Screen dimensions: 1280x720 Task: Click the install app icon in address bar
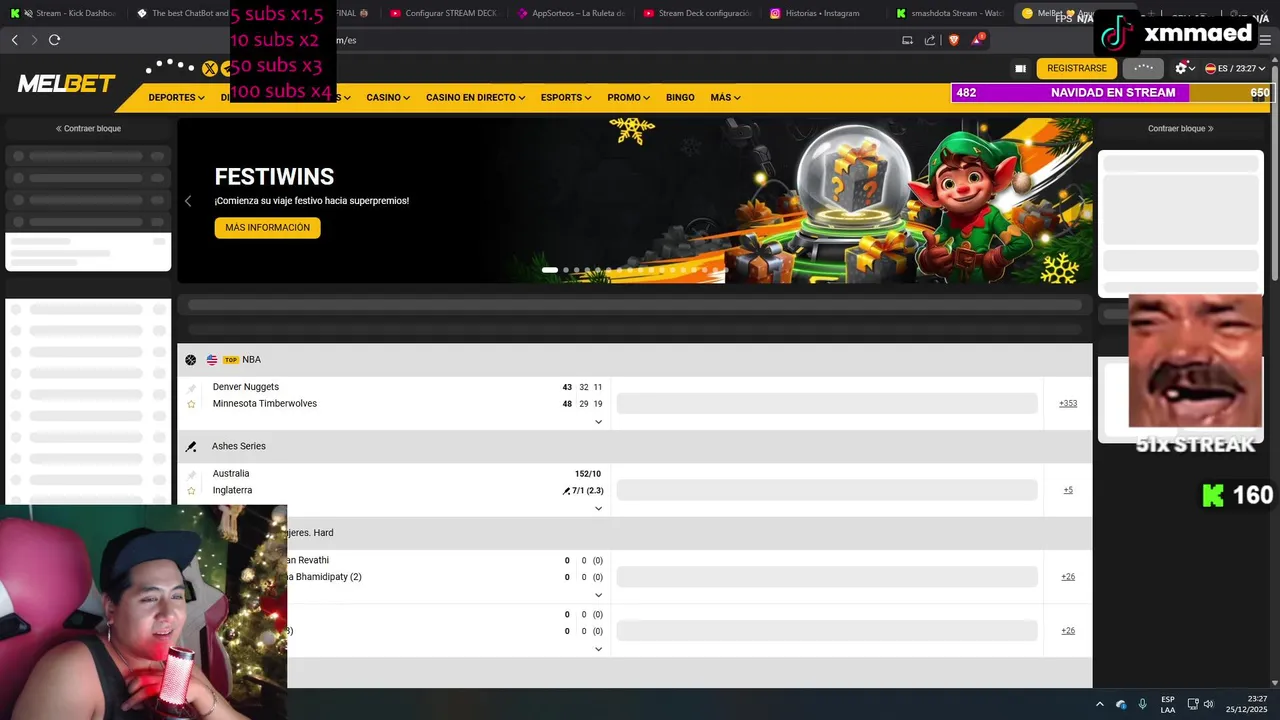click(907, 40)
